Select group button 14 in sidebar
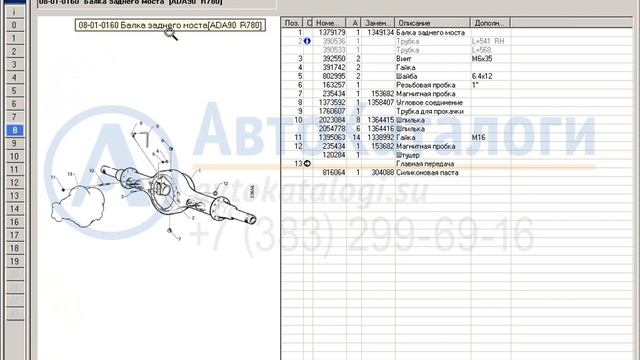Image resolution: width=640 pixels, height=360 pixels. coord(14,209)
